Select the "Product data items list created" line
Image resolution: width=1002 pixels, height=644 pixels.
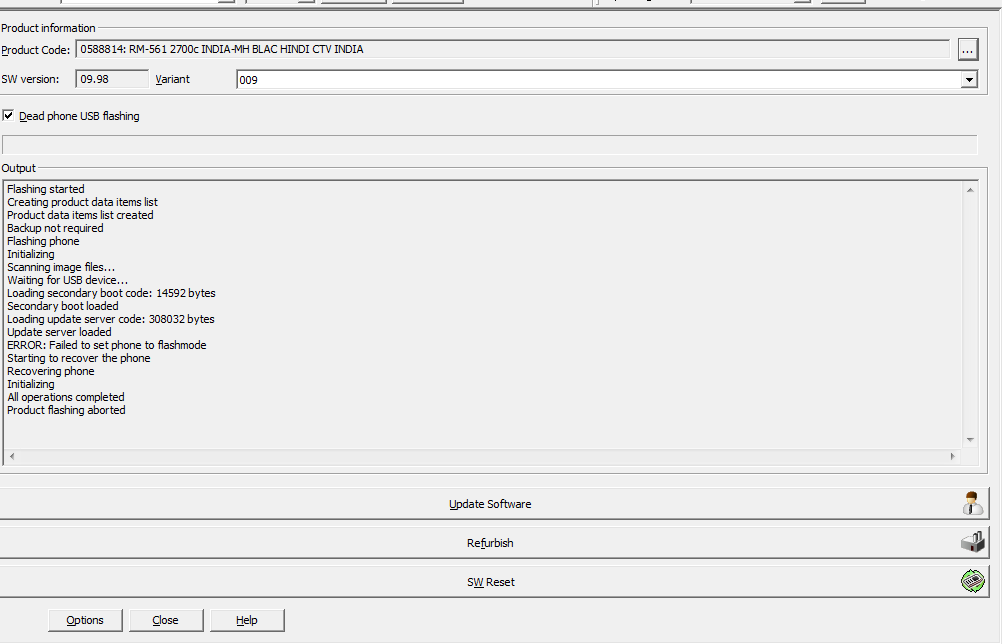pyautogui.click(x=81, y=215)
